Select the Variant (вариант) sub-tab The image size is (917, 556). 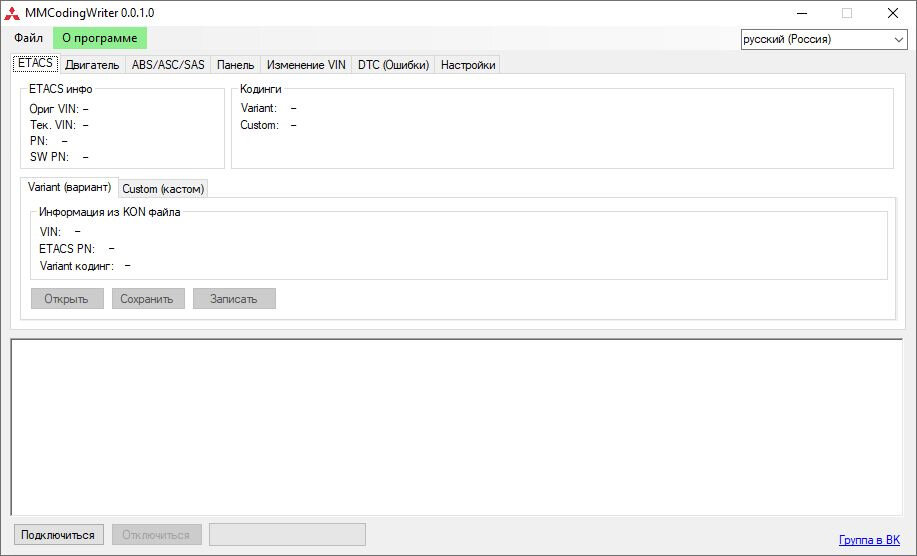tap(70, 187)
